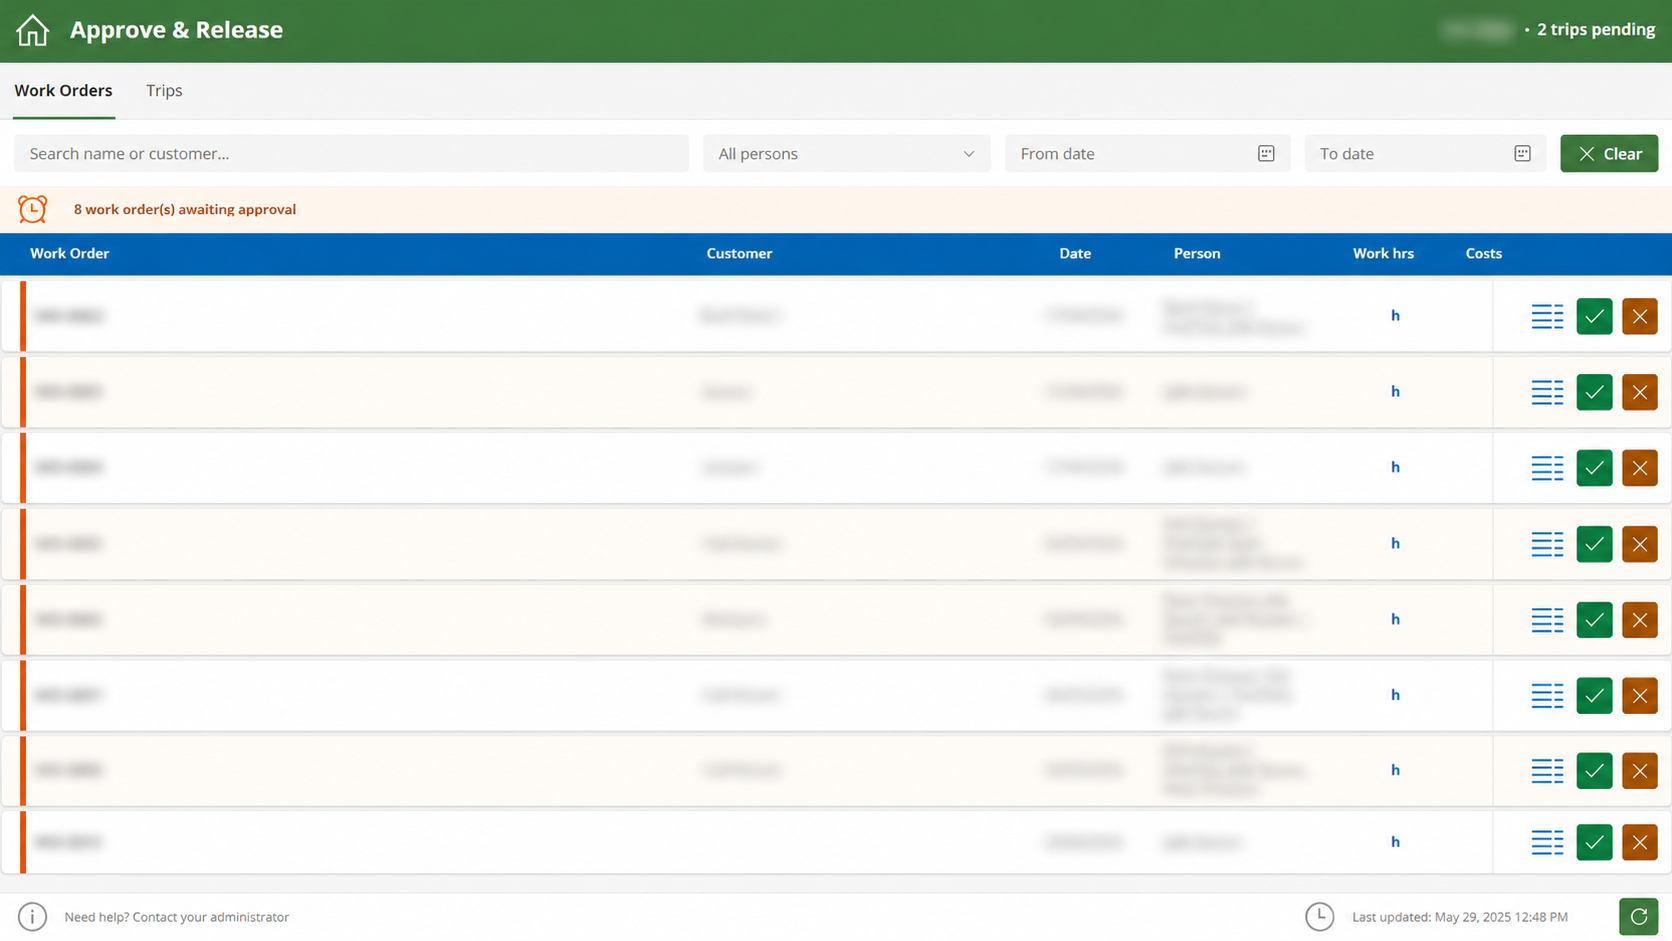Focus the search name or customer field

pos(351,153)
